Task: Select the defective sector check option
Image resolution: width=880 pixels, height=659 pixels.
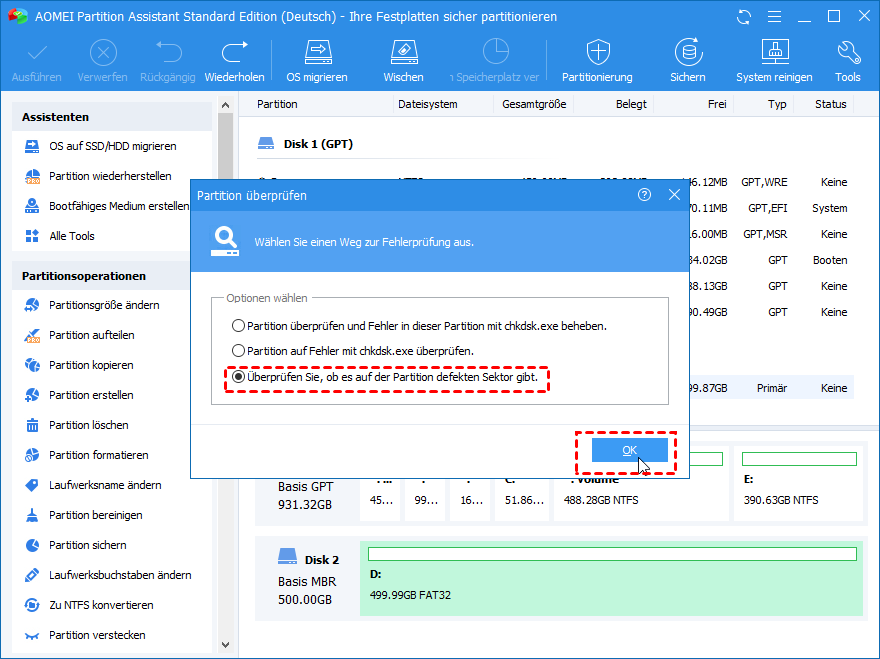Action: click(x=385, y=377)
